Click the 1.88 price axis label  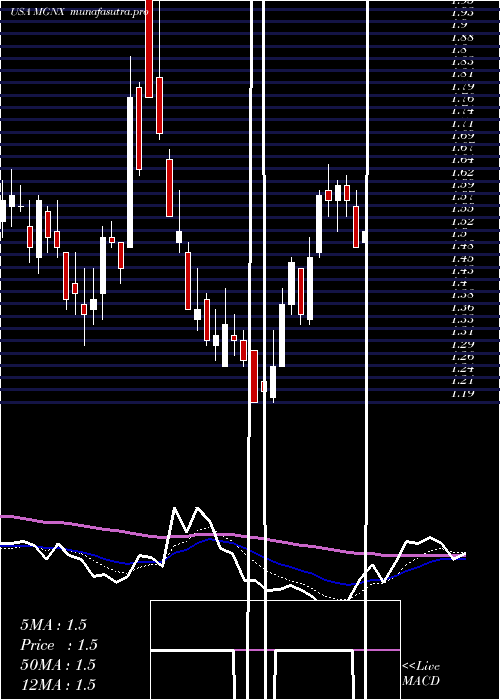pyautogui.click(x=462, y=37)
